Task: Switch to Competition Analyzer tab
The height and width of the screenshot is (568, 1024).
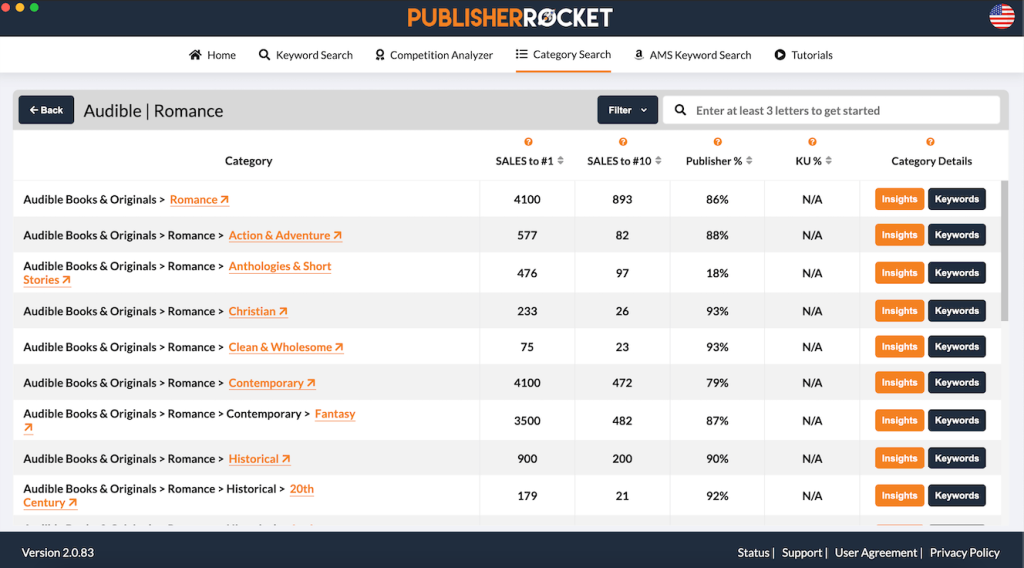Action: tap(434, 55)
